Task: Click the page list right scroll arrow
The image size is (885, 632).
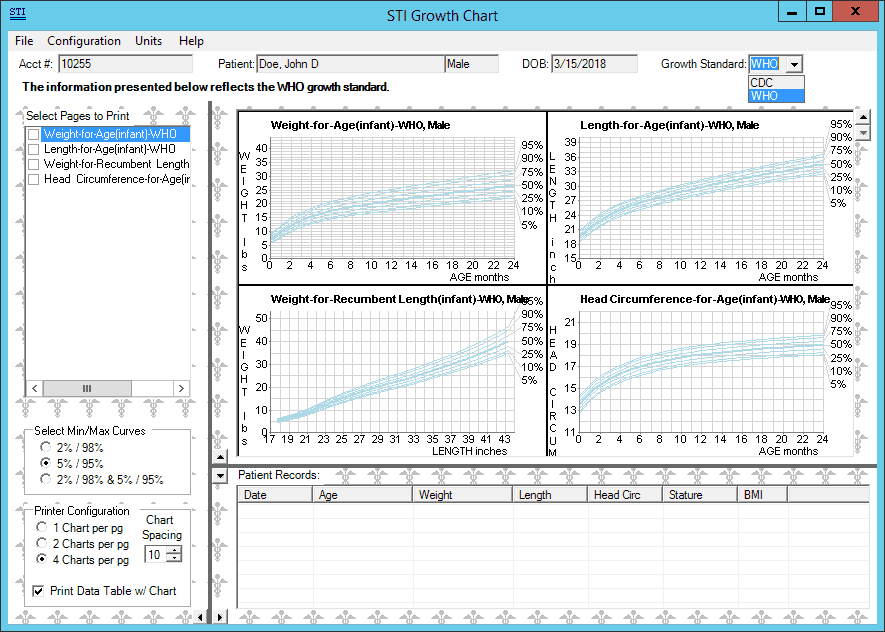Action: pos(181,388)
